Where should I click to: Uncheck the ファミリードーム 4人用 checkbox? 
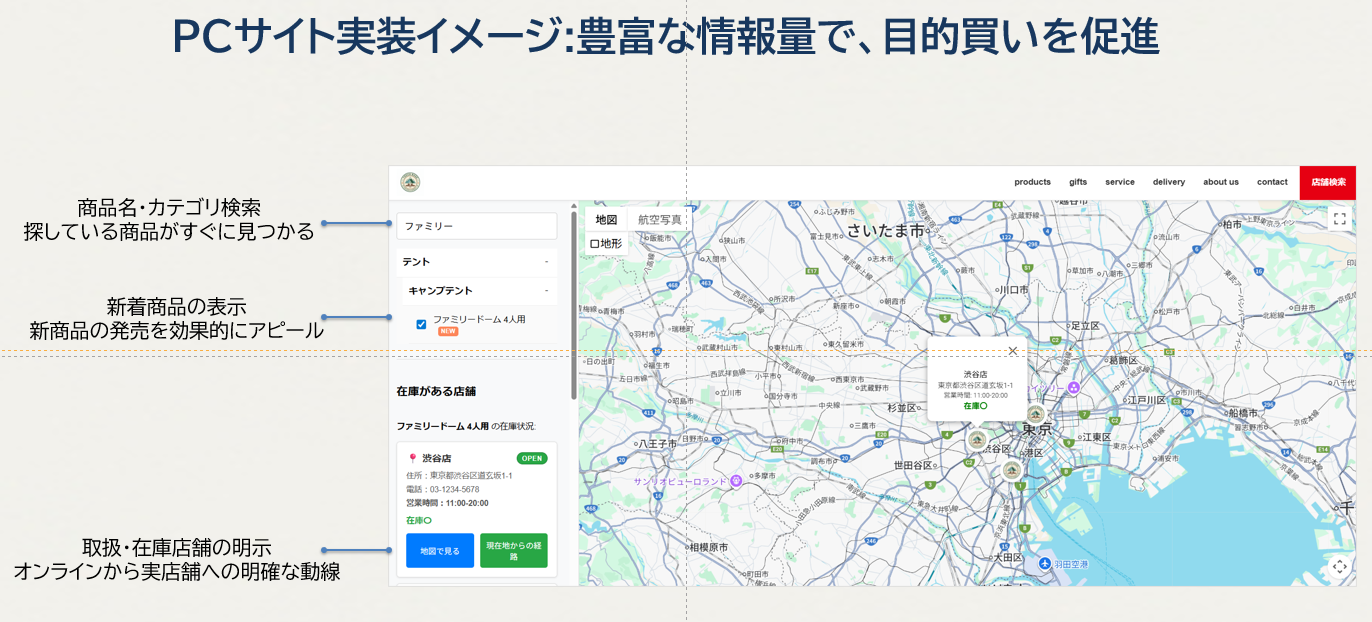[421, 324]
